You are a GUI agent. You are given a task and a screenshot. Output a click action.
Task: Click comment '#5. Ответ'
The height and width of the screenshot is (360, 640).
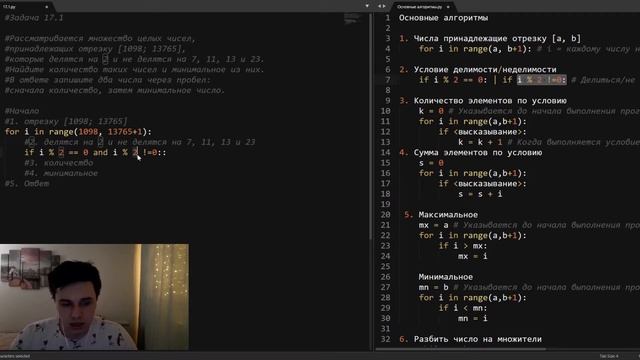(x=27, y=184)
